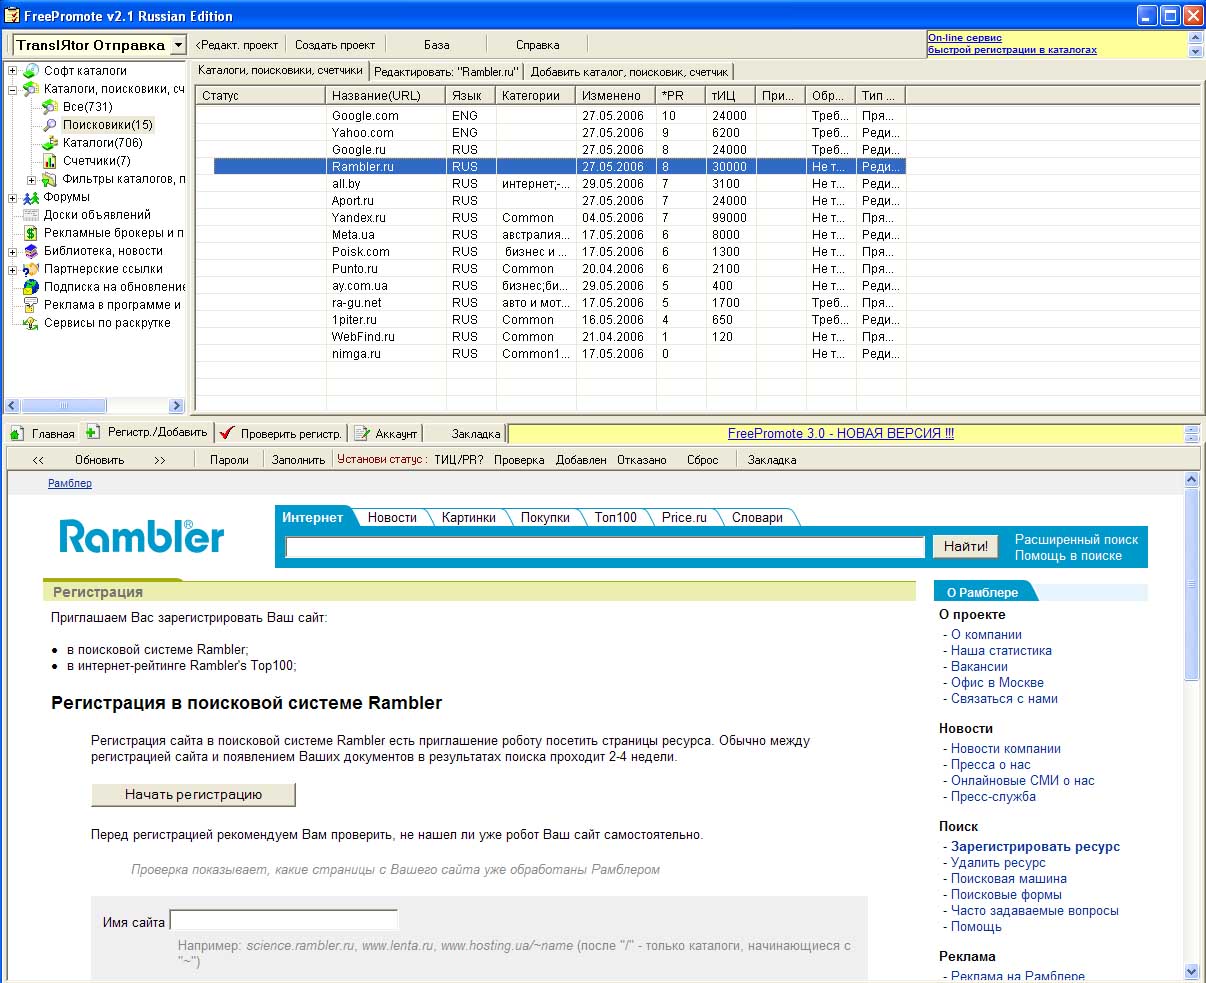Click the Заполнить toolbar button

click(x=299, y=460)
